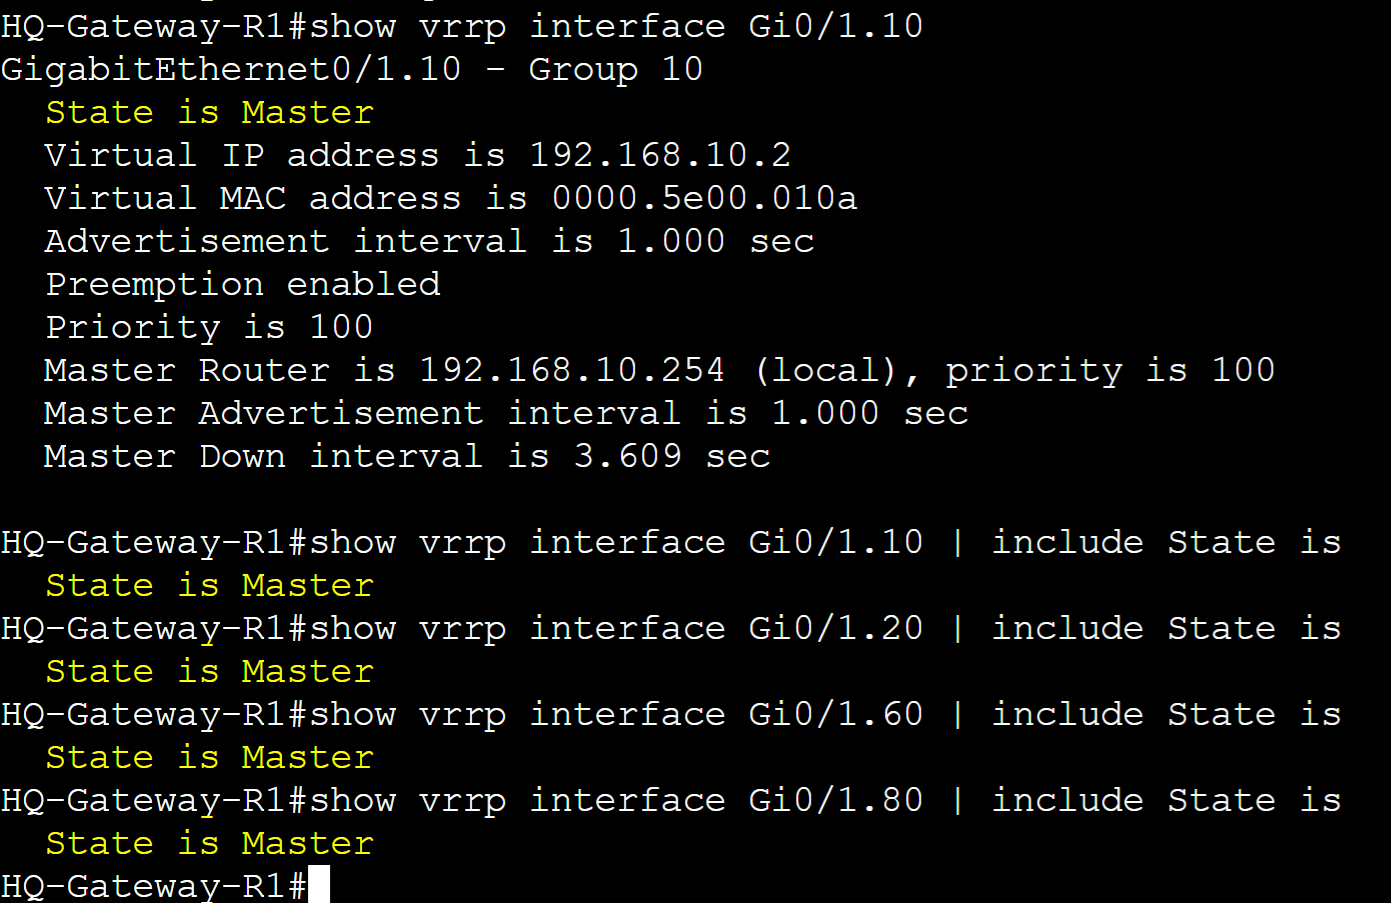Viewport: 1391px width, 903px height.
Task: Click the terminal cursor block at the prompt
Action: click(319, 885)
